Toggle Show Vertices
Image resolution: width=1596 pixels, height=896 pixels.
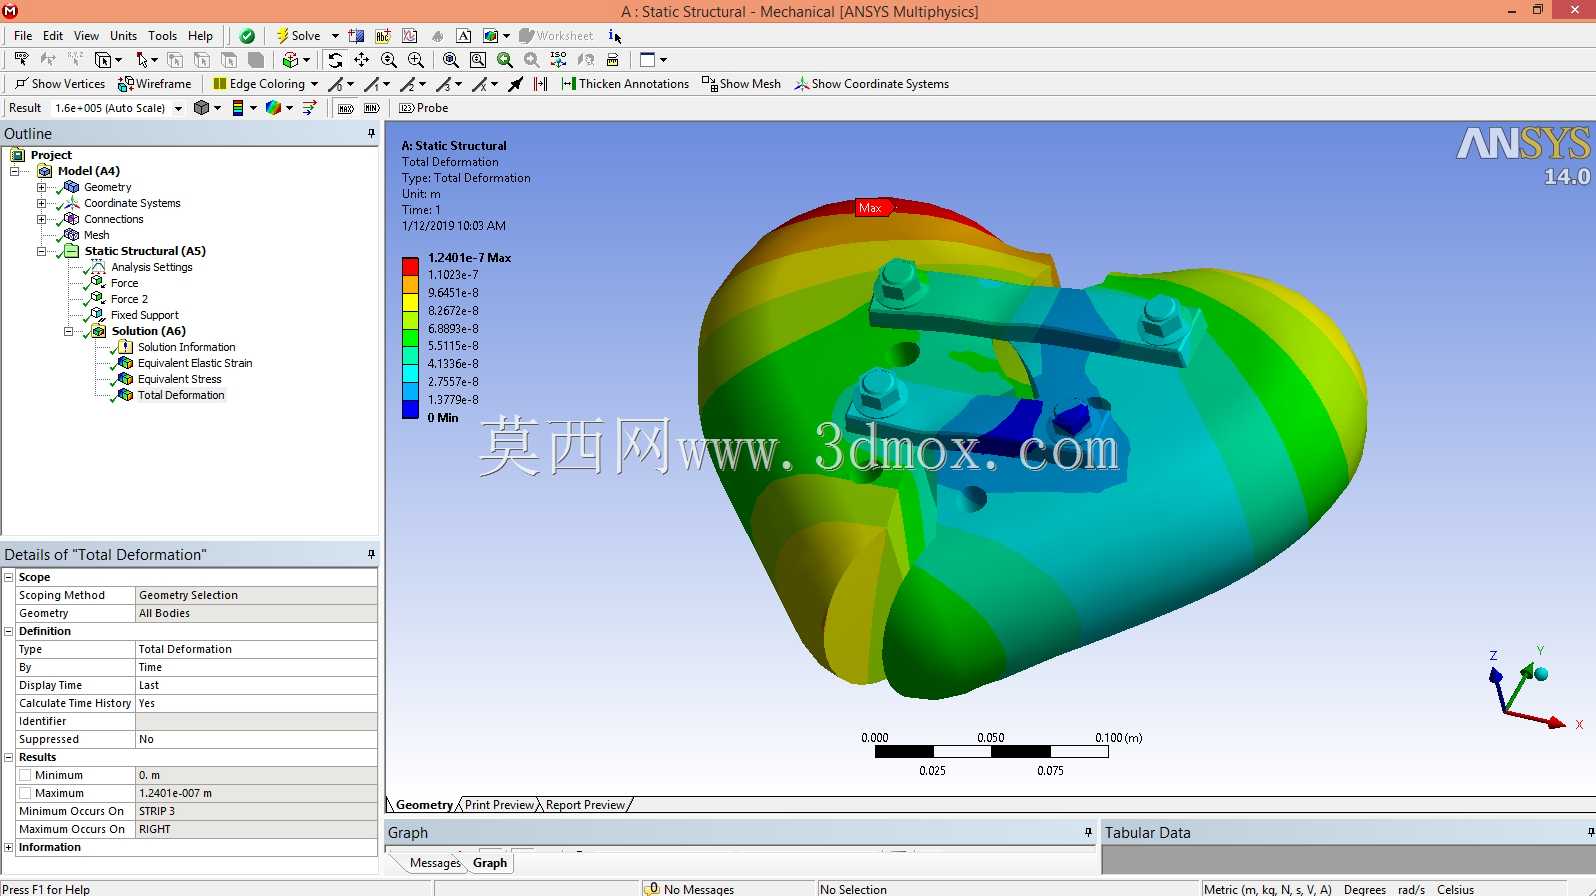pos(59,84)
